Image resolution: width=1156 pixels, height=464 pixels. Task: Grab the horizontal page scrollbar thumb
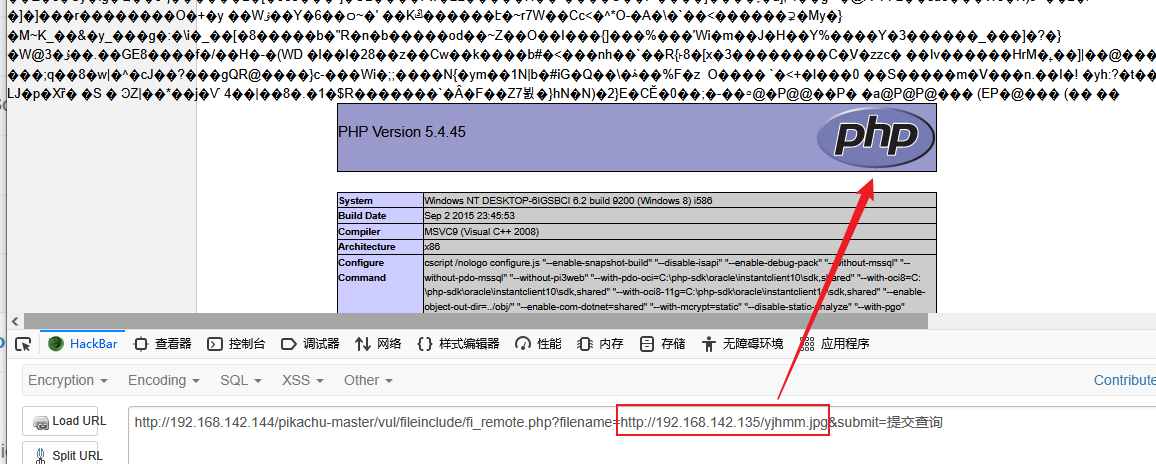point(476,321)
